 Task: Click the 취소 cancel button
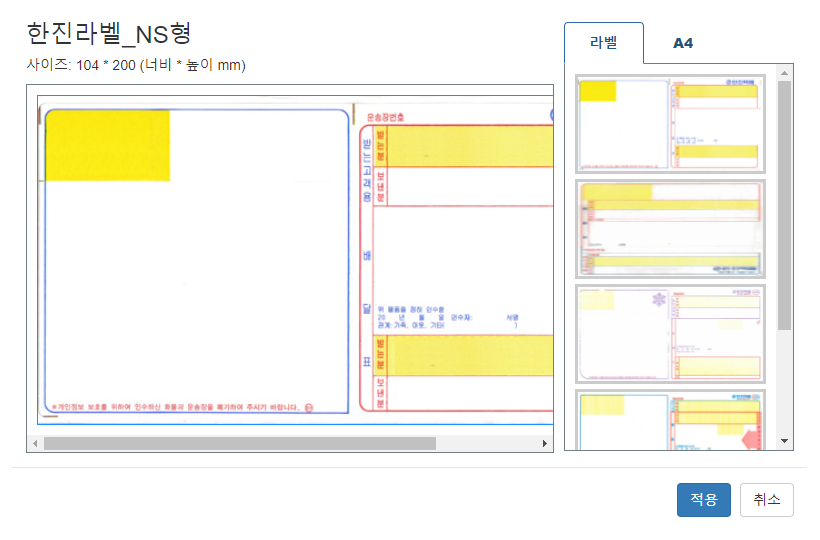pos(767,500)
